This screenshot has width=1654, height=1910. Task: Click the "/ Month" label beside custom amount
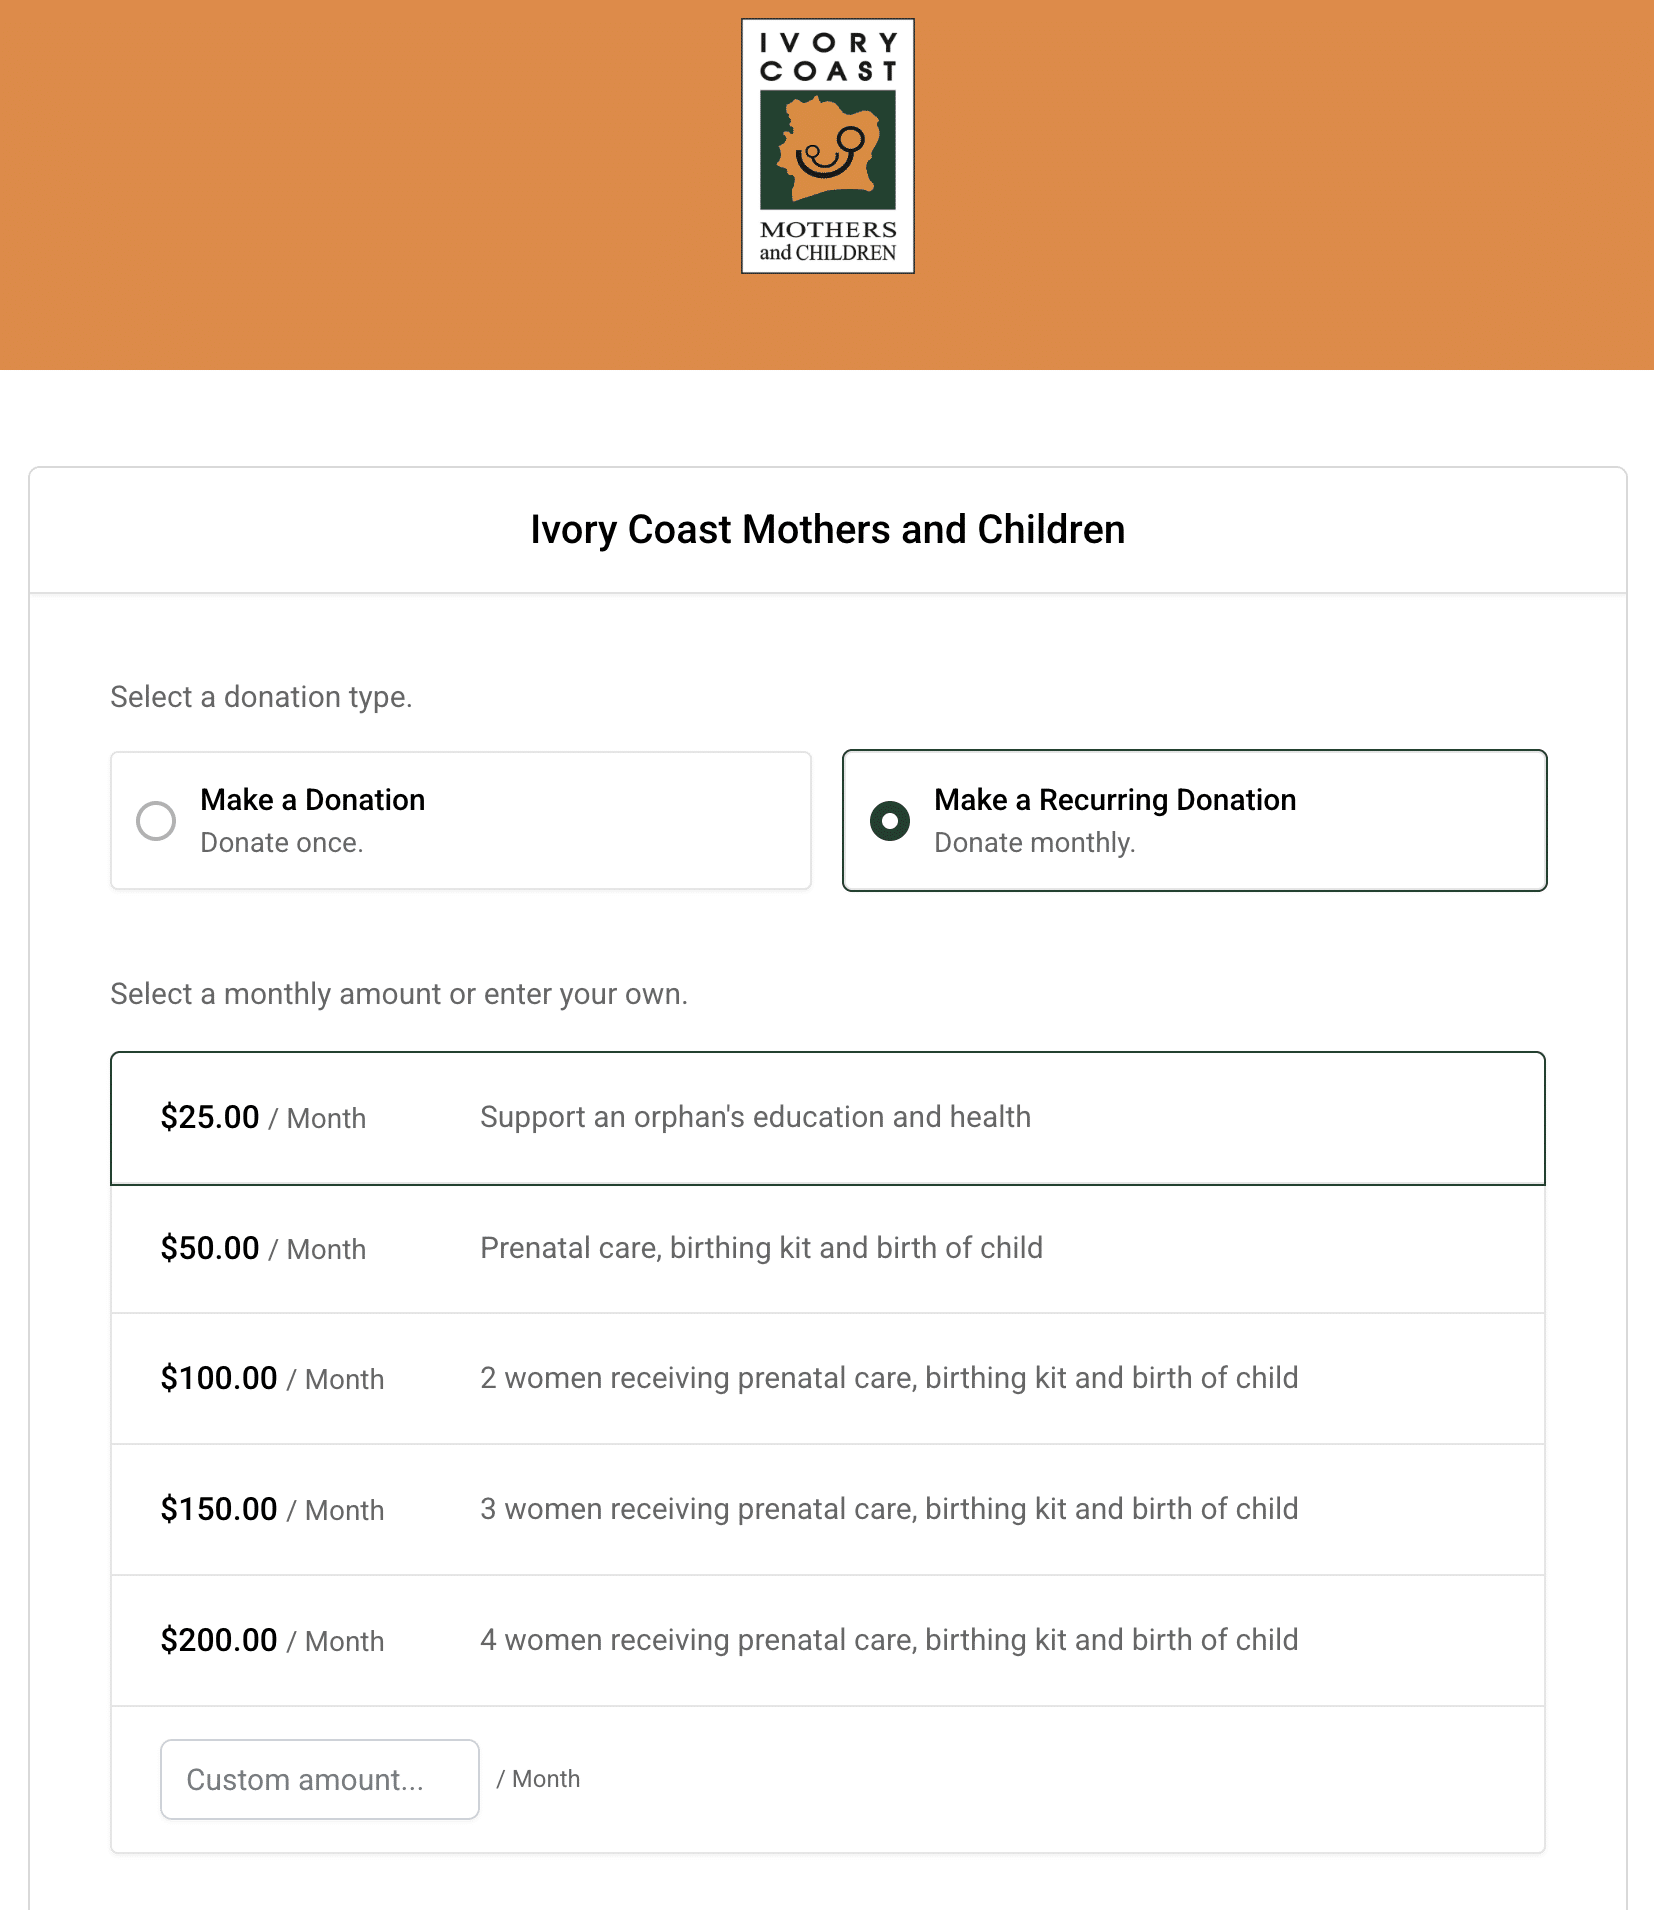coord(538,1779)
